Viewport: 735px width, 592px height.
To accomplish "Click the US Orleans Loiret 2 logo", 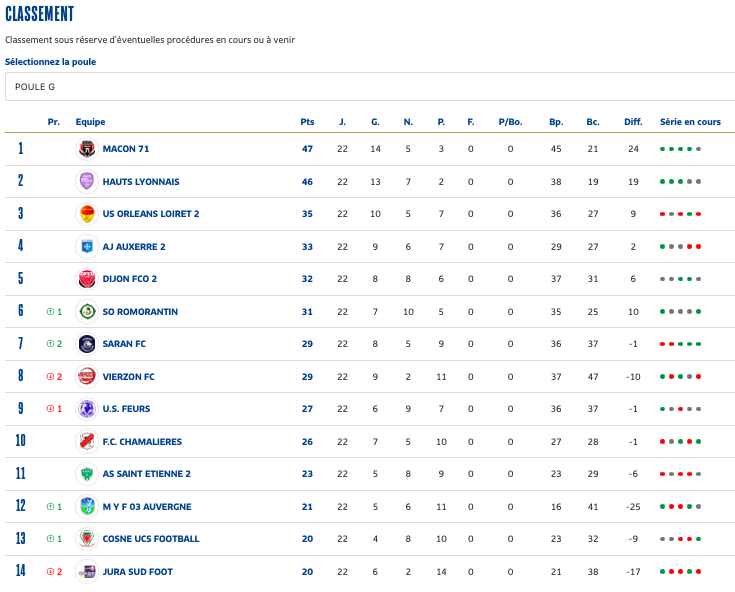I will point(87,214).
